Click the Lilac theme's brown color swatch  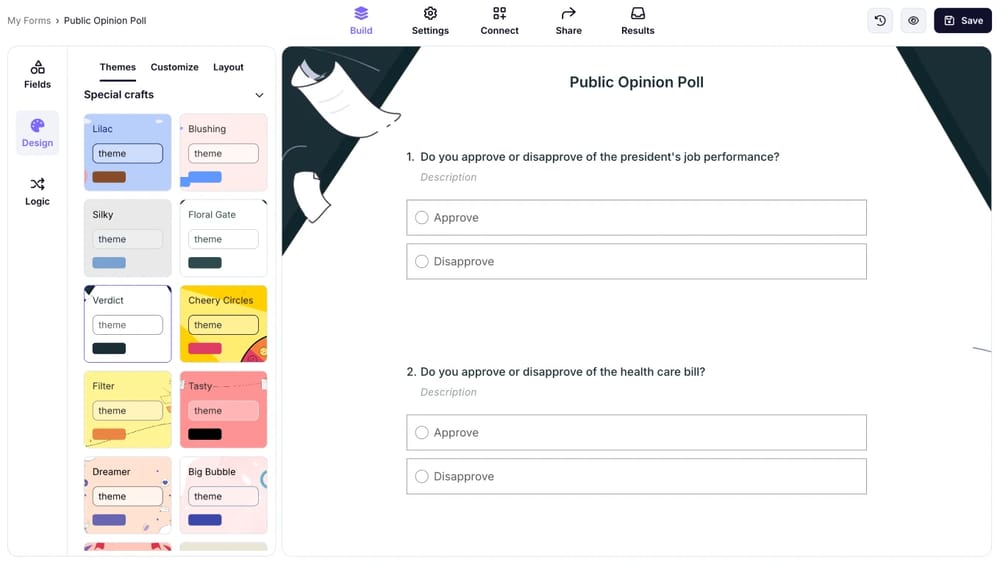tap(109, 177)
